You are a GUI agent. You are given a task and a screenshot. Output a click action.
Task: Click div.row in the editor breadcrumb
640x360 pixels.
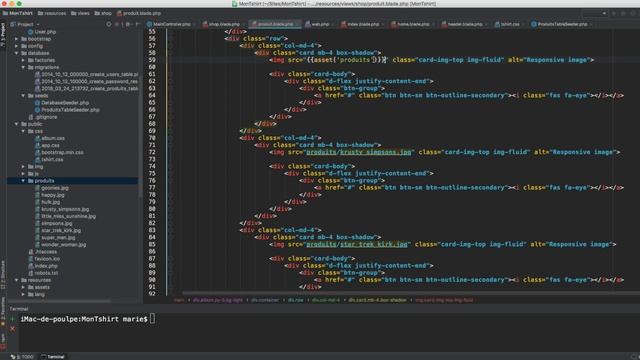coord(296,300)
